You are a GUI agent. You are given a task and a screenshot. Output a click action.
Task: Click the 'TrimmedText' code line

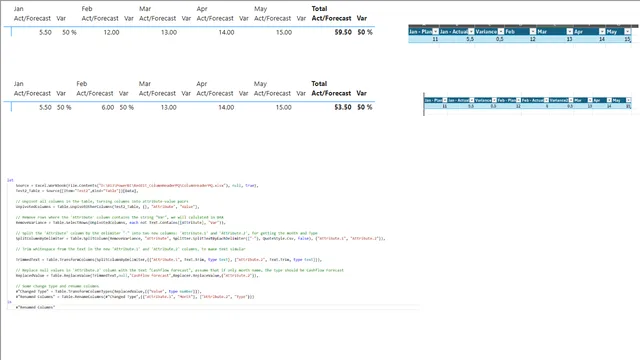tap(168, 260)
